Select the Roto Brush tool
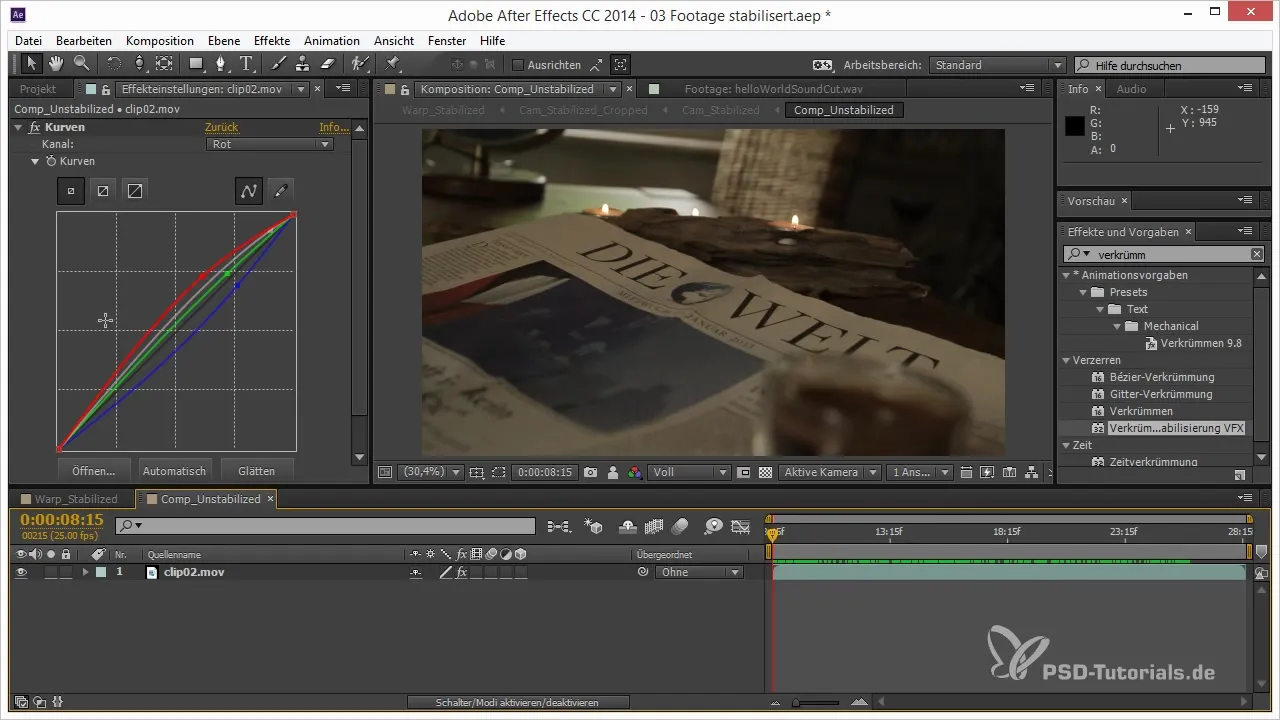Image resolution: width=1280 pixels, height=720 pixels. 362,64
